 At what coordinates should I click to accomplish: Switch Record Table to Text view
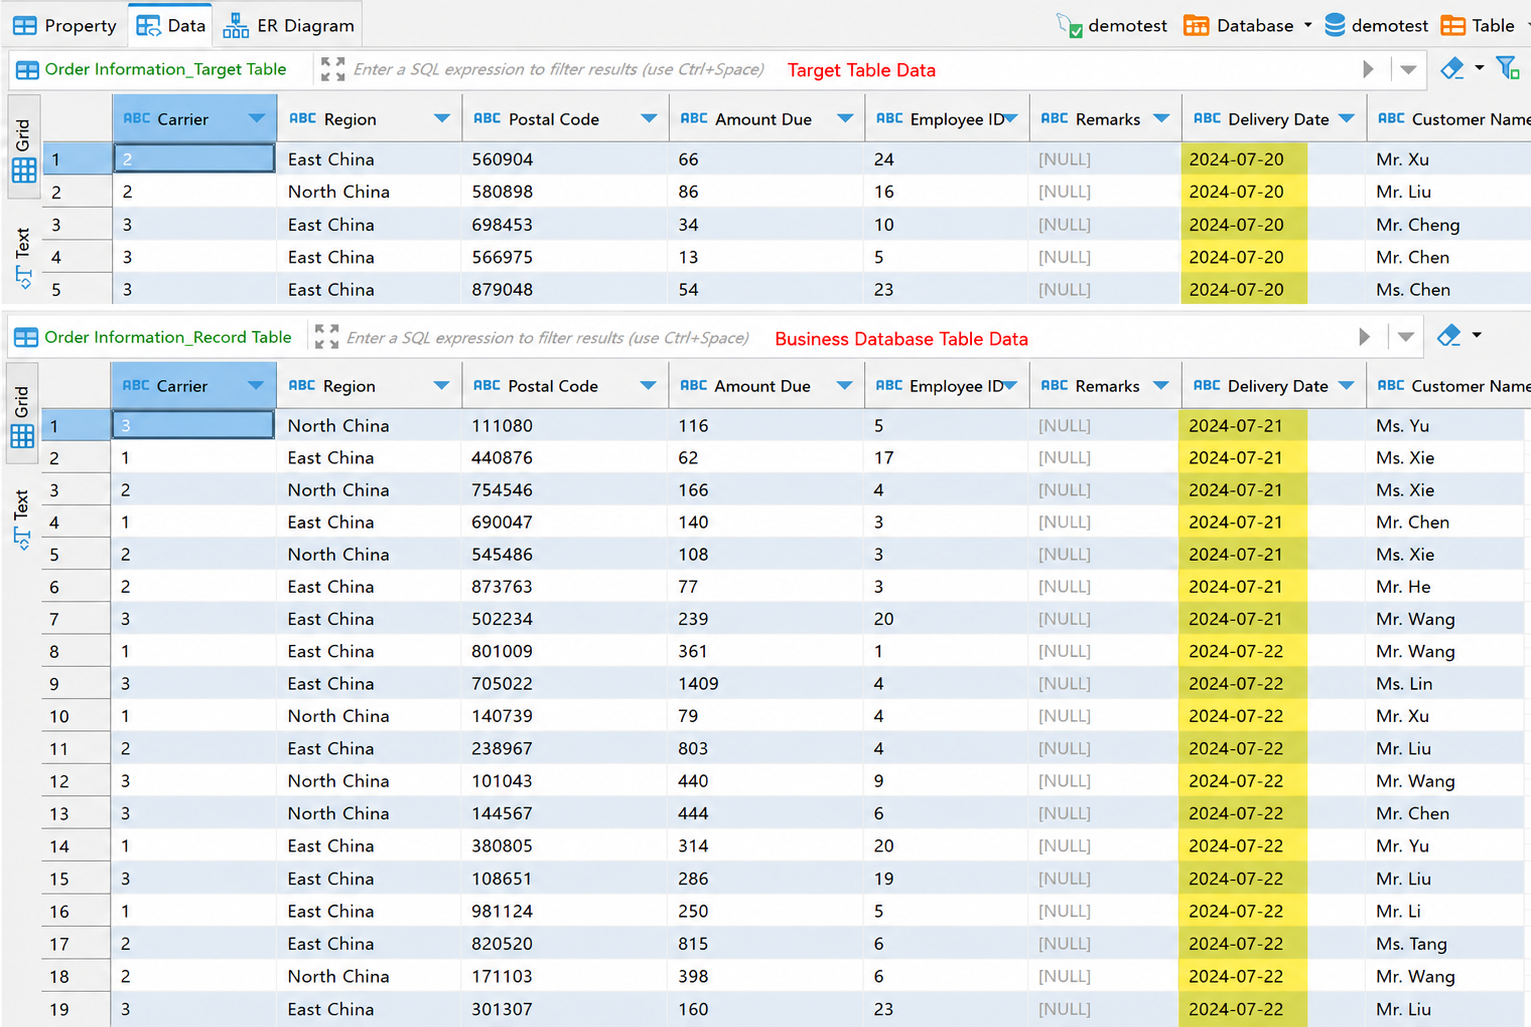[x=22, y=518]
